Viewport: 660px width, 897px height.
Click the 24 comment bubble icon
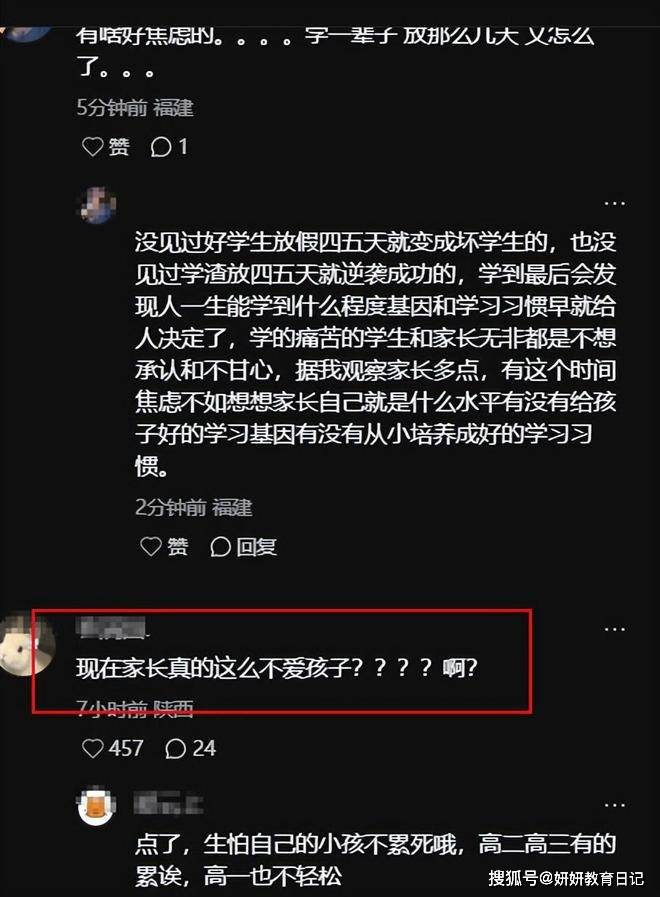click(x=175, y=748)
